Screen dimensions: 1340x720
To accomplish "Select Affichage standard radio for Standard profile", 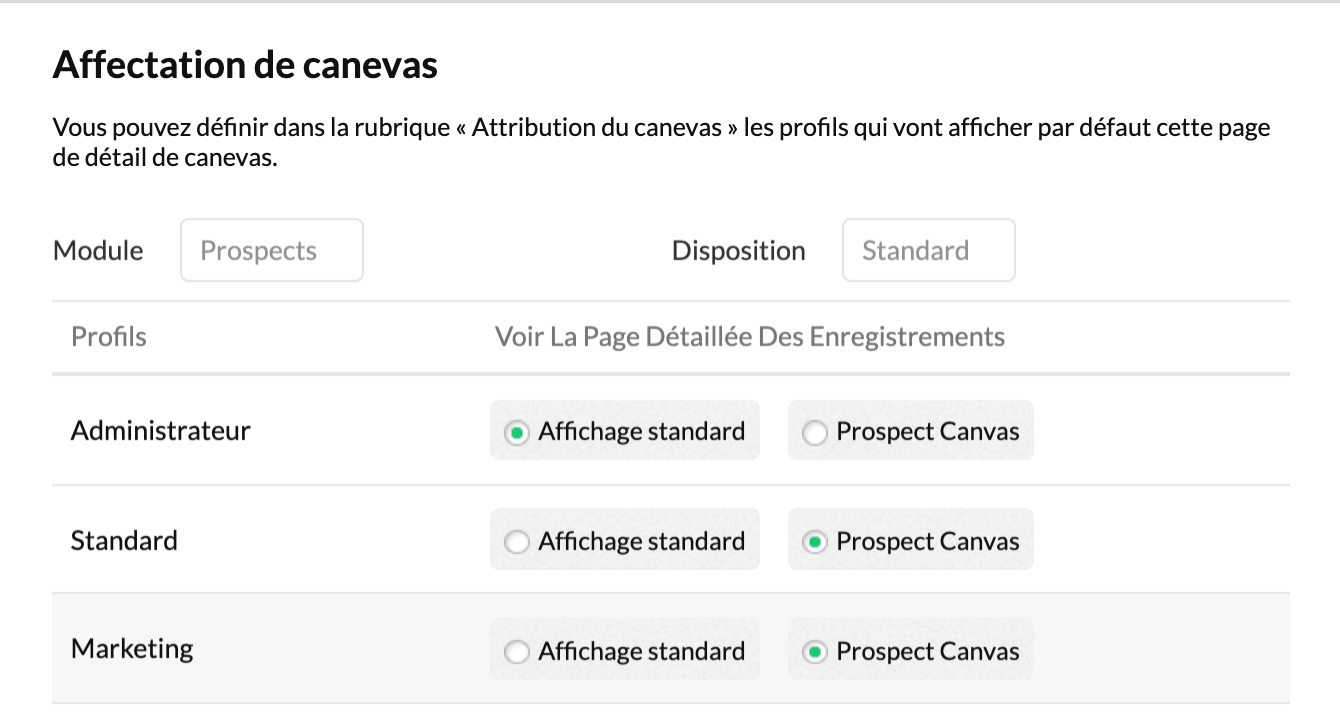I will coord(516,543).
